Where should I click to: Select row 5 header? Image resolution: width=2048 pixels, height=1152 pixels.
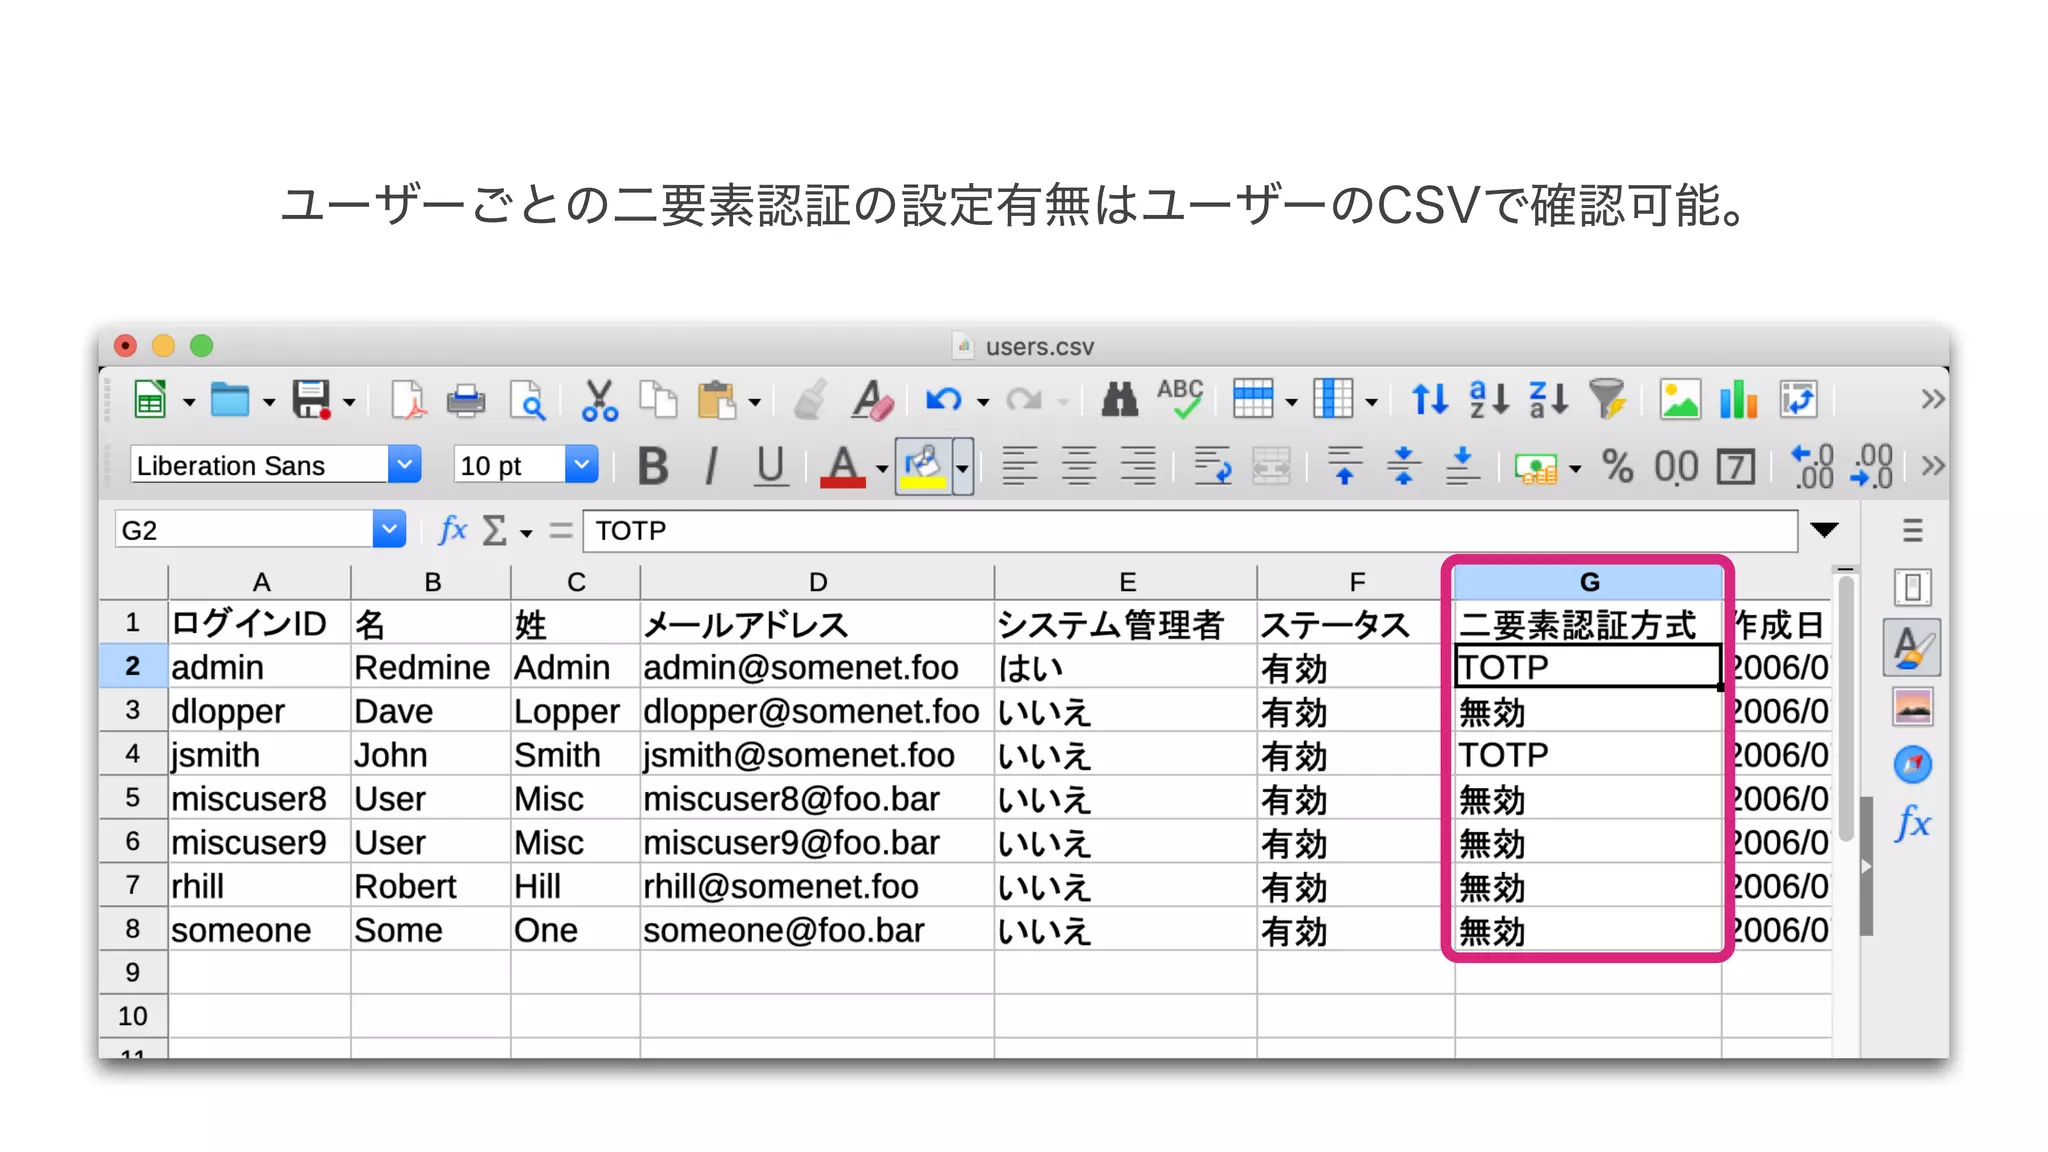pyautogui.click(x=132, y=798)
